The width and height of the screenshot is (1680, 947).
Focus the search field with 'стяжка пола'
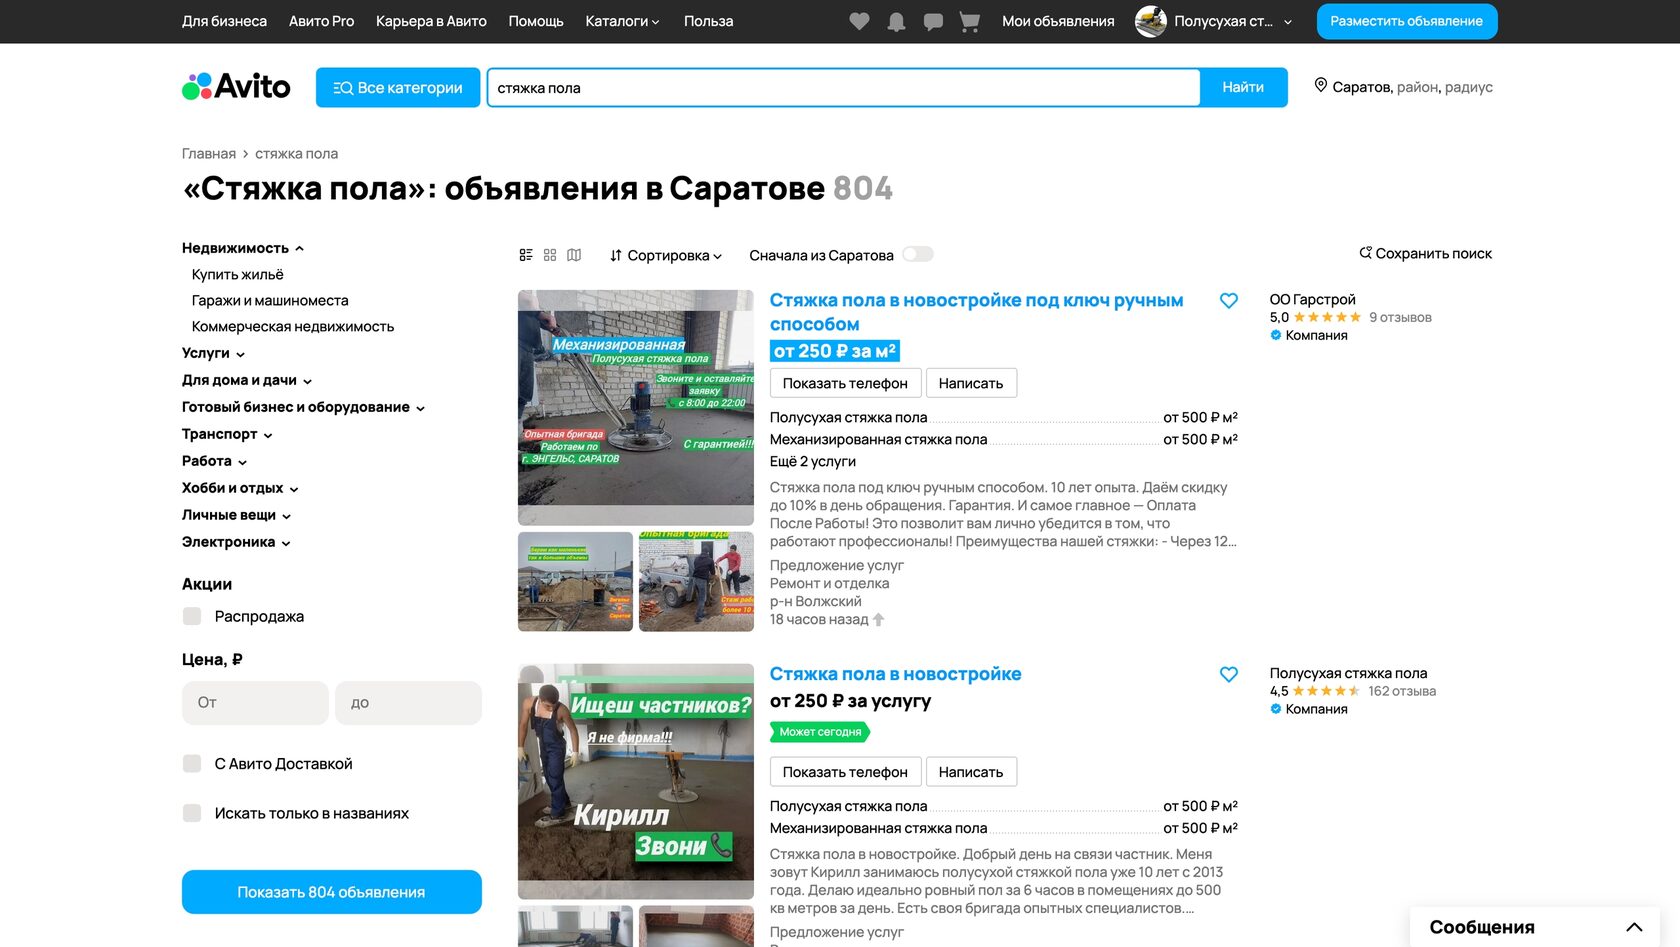click(843, 87)
